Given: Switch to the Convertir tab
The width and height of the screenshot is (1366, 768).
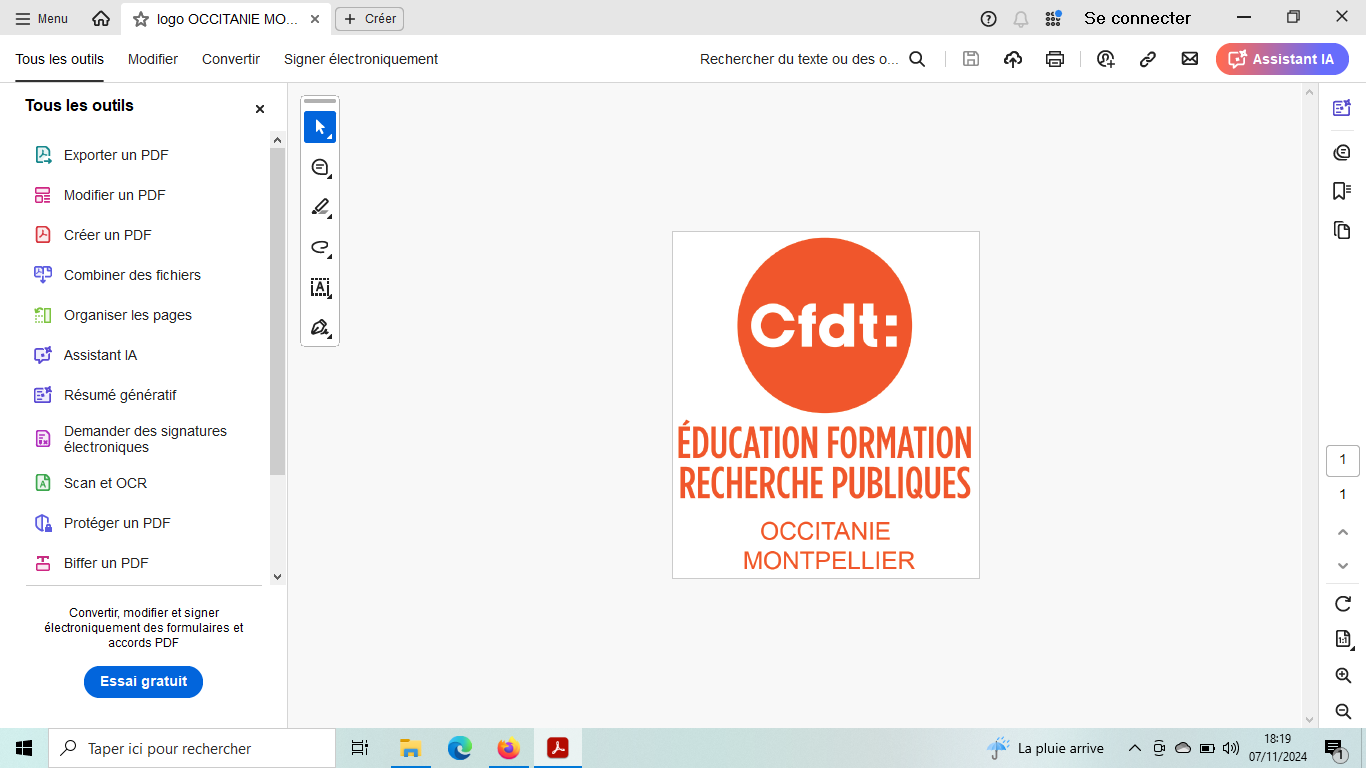Looking at the screenshot, I should tap(231, 59).
